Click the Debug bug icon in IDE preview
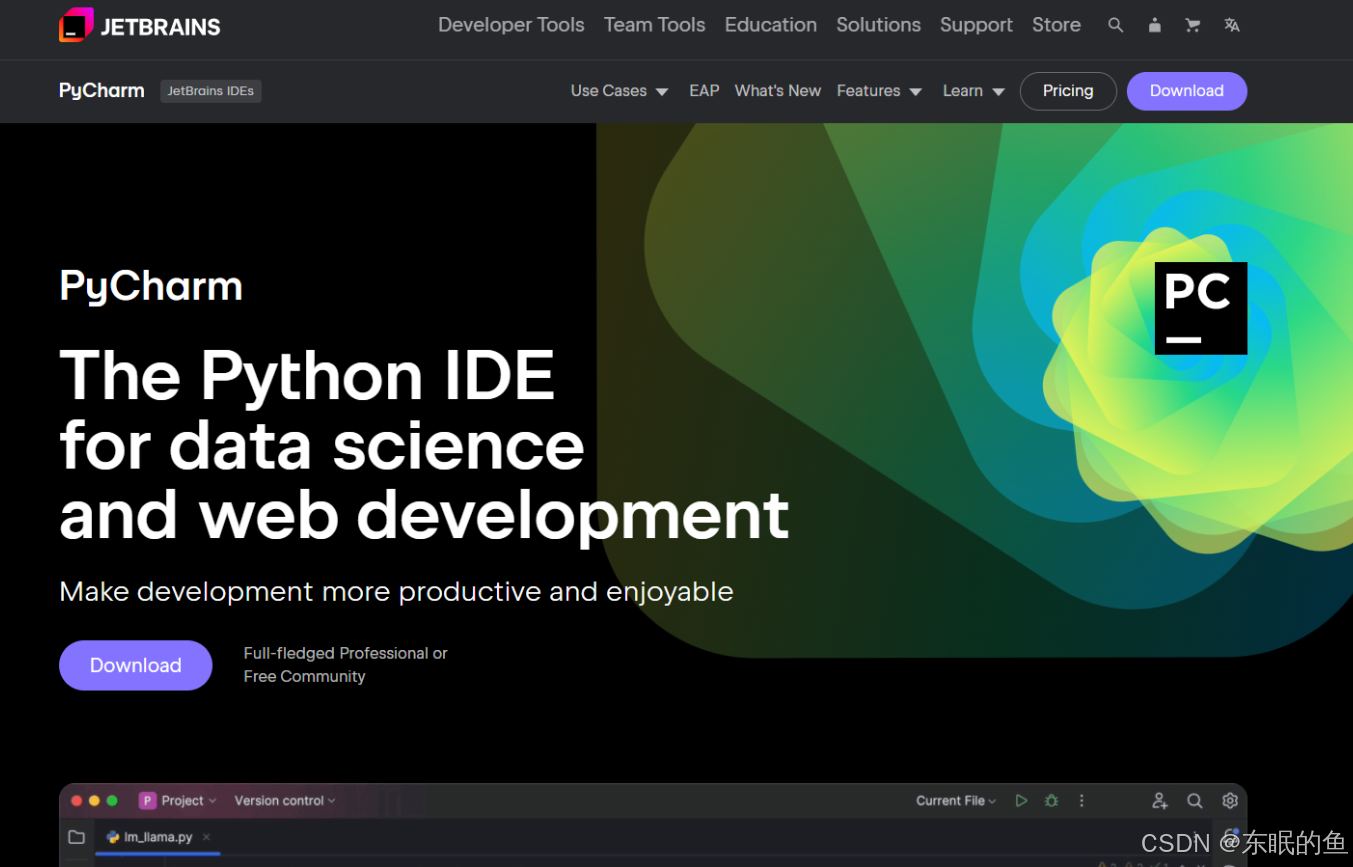Image resolution: width=1353 pixels, height=867 pixels. point(1051,801)
